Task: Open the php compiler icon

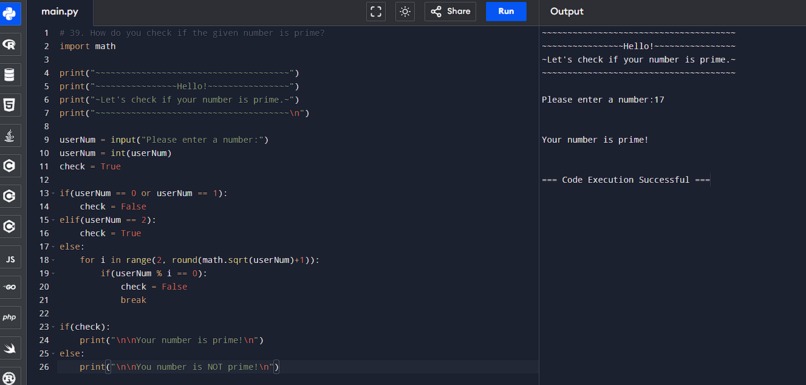Action: pos(10,318)
